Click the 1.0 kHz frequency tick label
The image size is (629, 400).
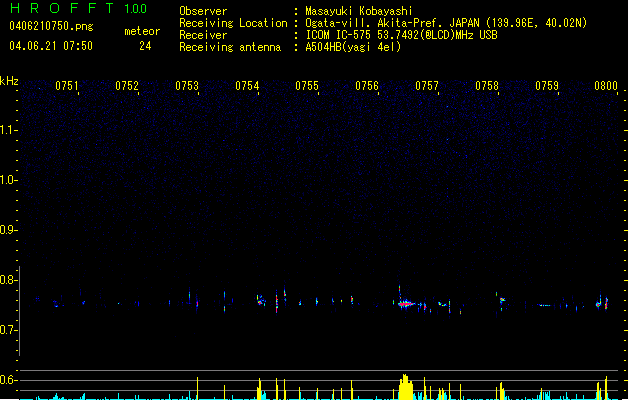7,180
